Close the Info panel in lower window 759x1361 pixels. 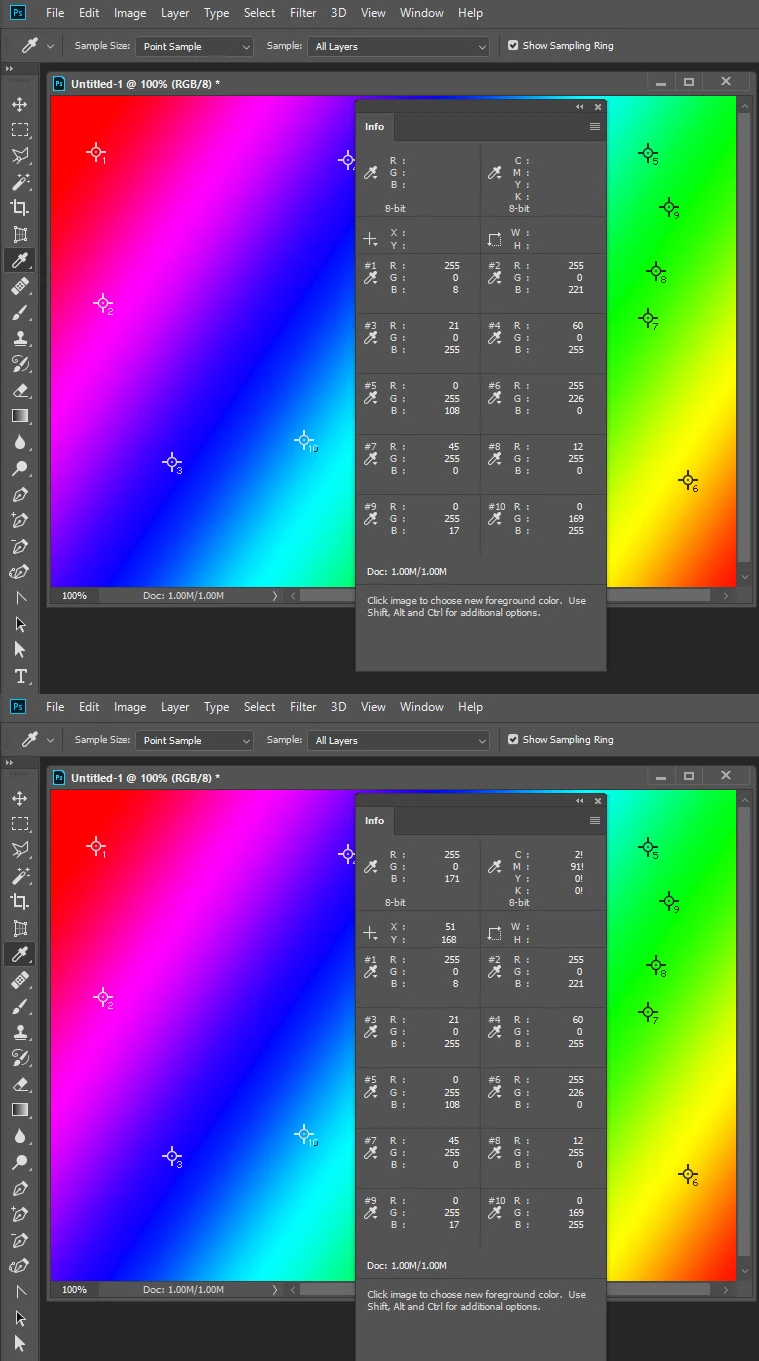[598, 800]
